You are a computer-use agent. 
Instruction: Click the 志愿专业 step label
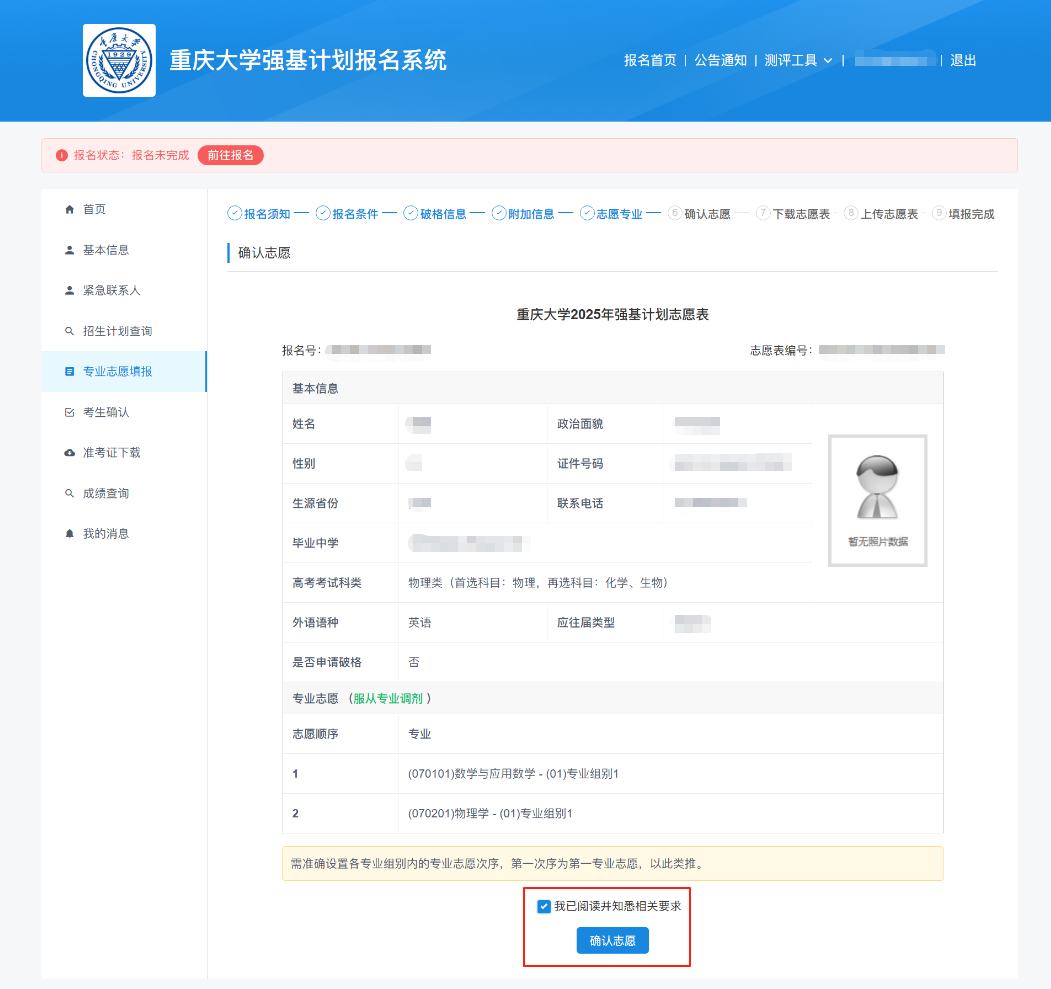(619, 214)
